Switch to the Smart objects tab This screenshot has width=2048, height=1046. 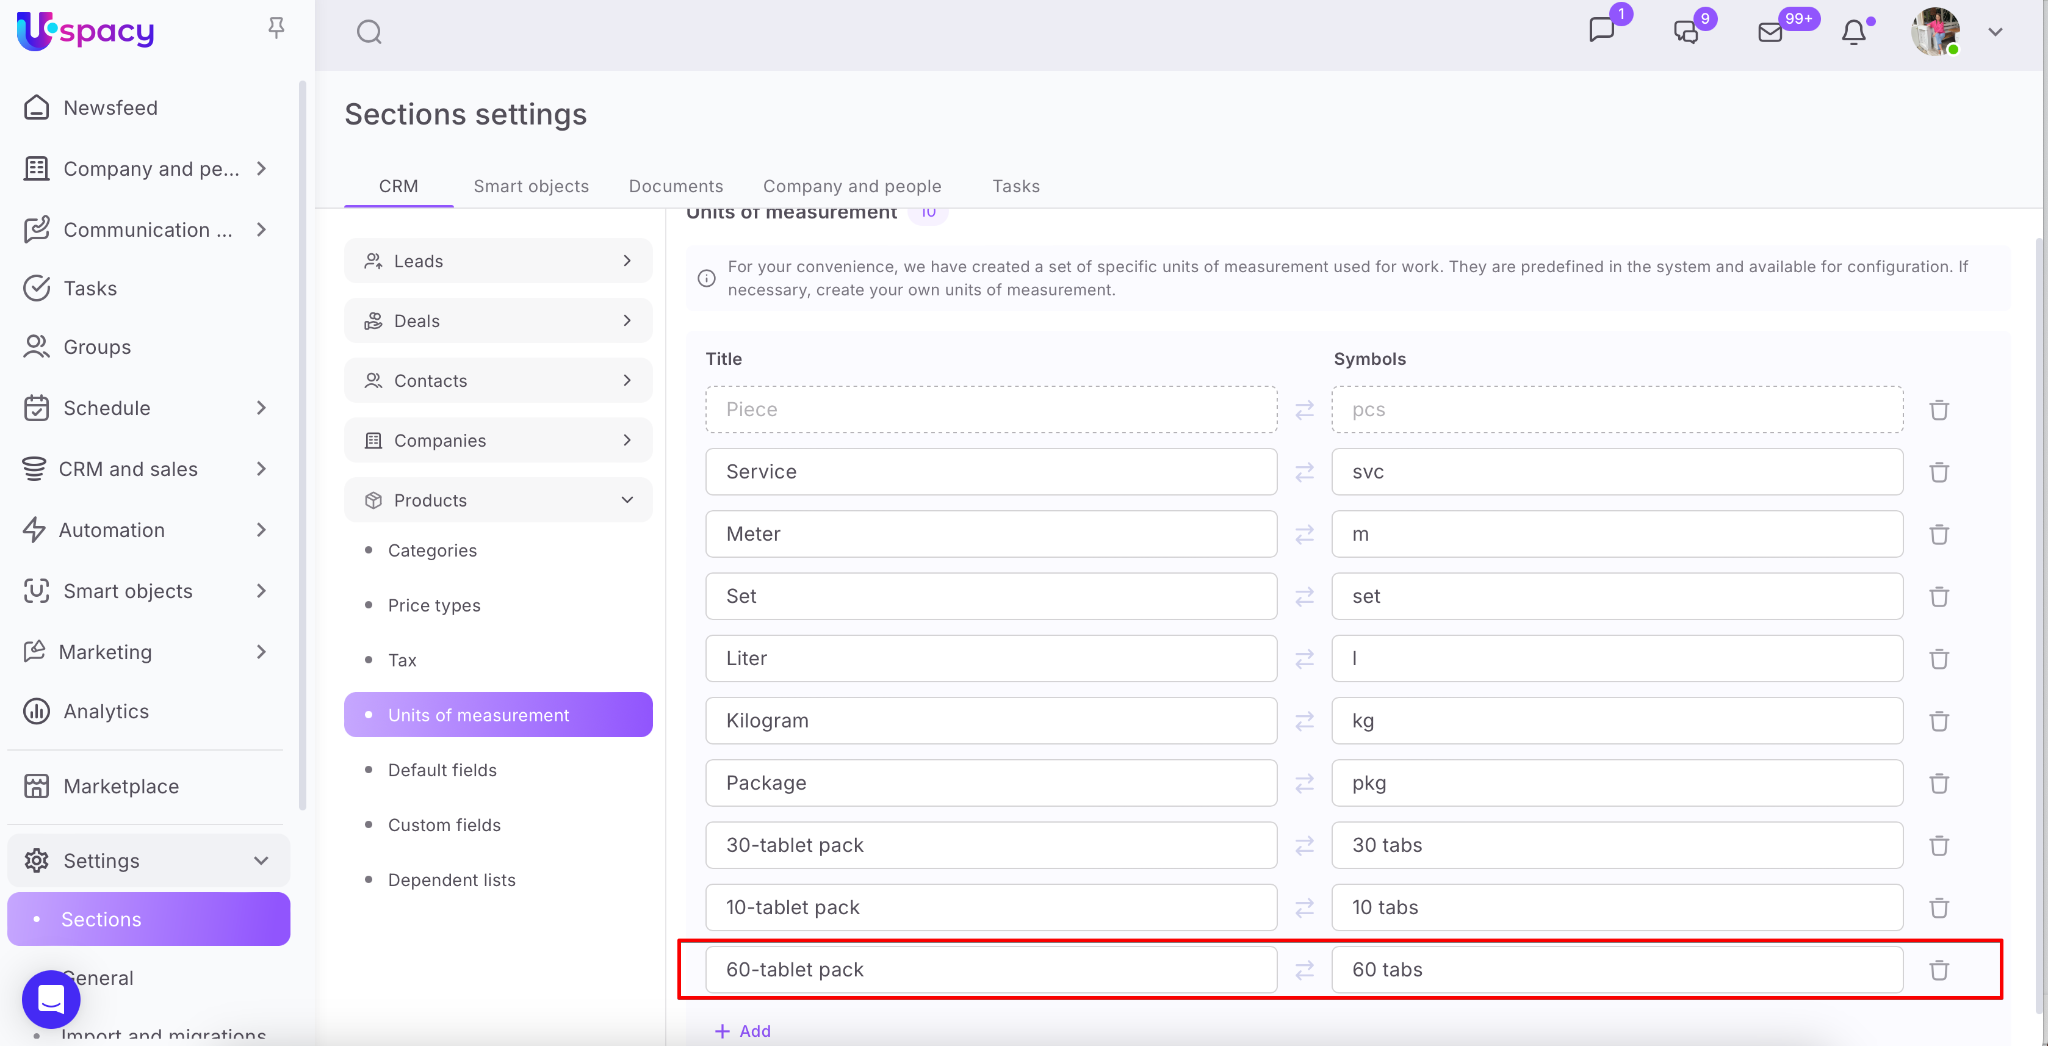(531, 186)
